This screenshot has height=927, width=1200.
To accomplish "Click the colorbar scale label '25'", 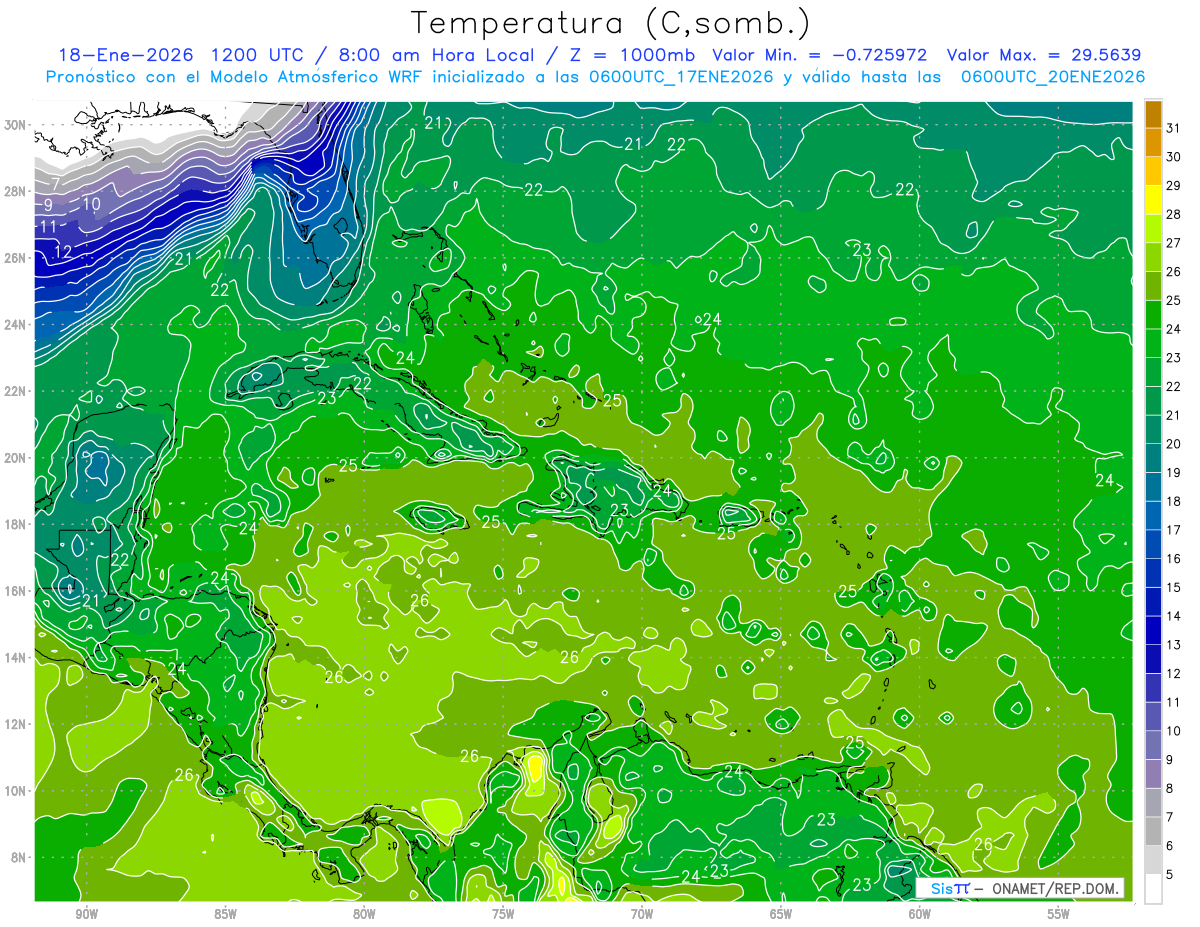I will (1174, 300).
